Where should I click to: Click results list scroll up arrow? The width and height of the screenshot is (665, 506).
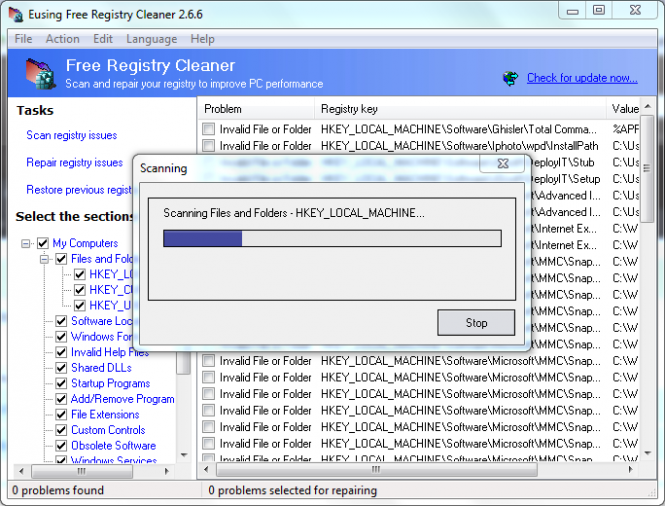[648, 106]
